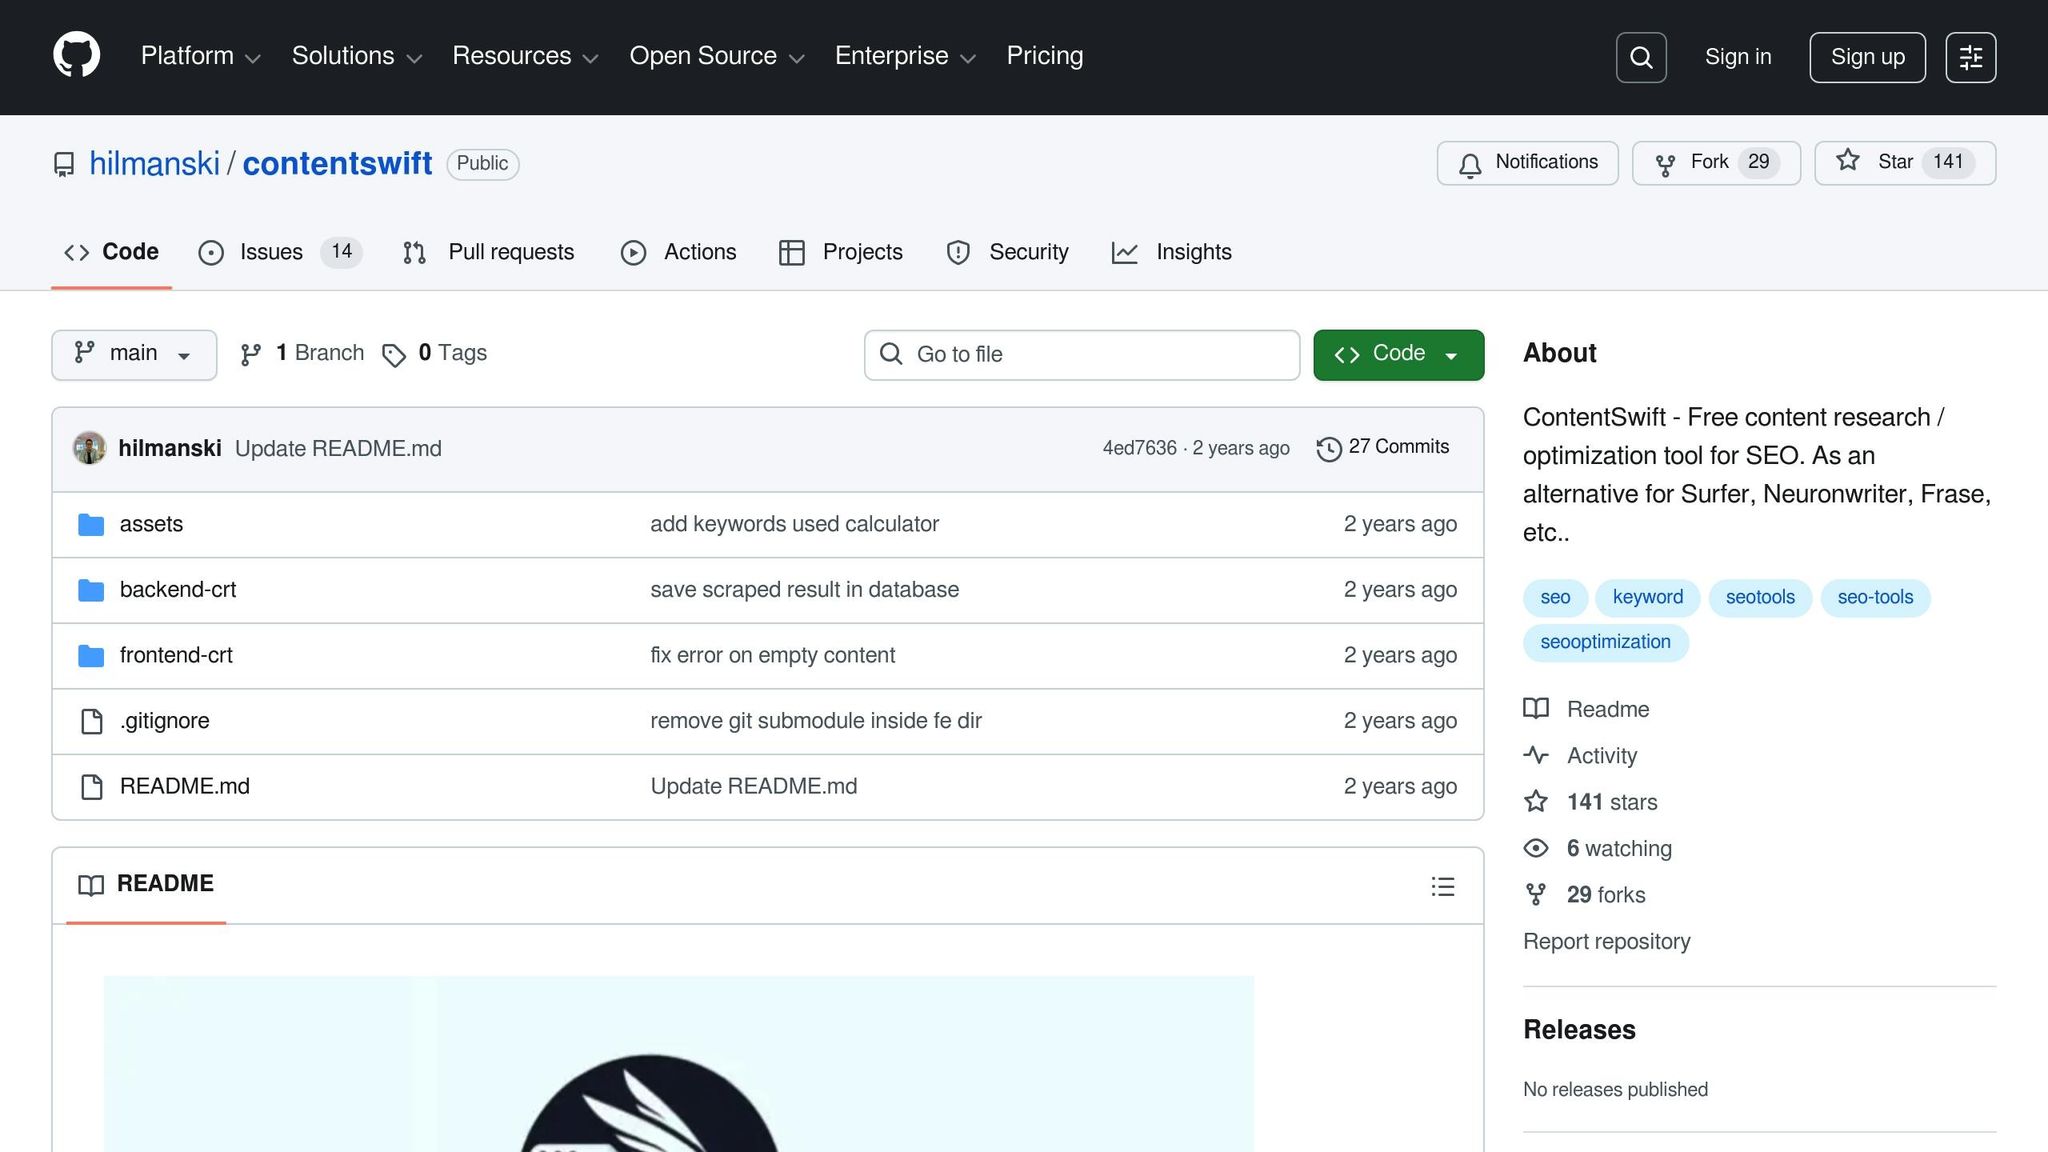
Task: Open the main branch selector dropdown
Action: [x=133, y=354]
